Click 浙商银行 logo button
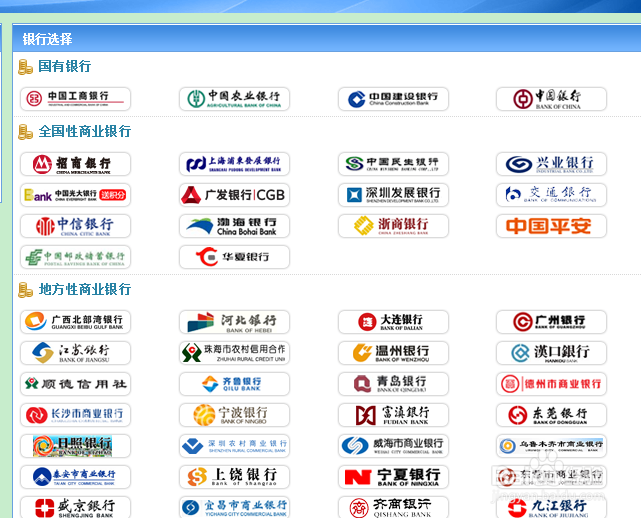This screenshot has width=641, height=518. (x=393, y=226)
